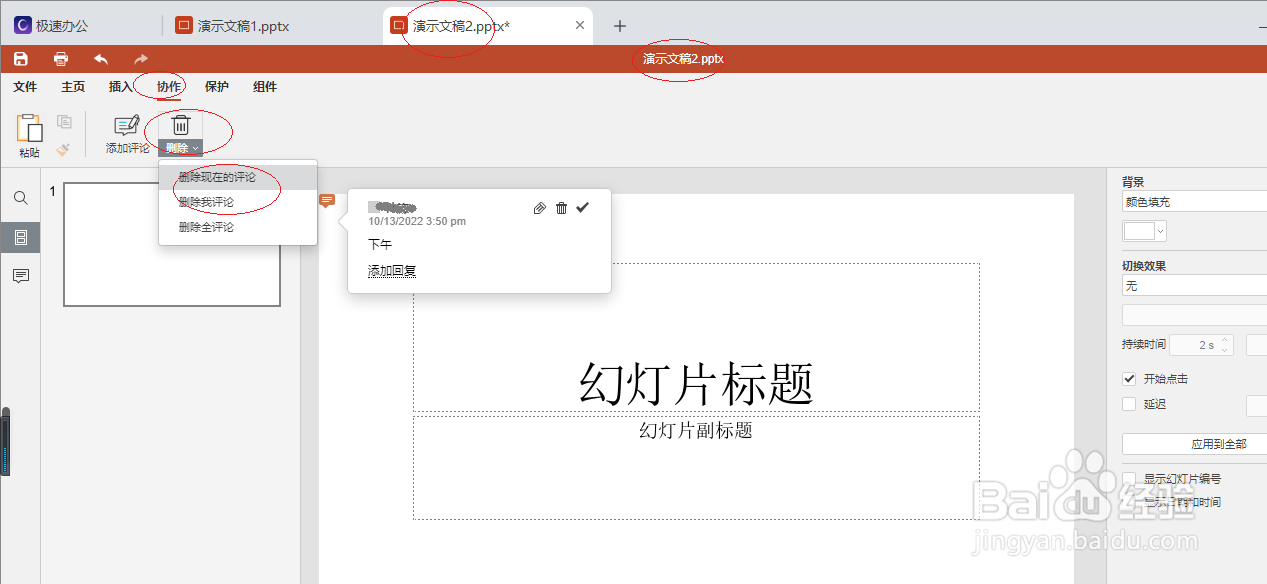Viewport: 1267px width, 584px height.
Task: Click the Undo arrow icon
Action: click(100, 58)
